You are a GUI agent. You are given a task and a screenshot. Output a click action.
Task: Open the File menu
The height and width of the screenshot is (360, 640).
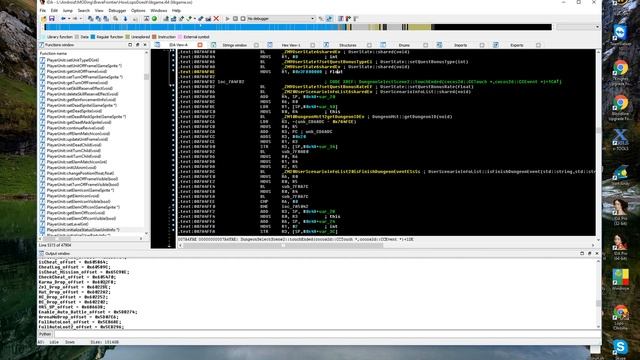[42, 11]
